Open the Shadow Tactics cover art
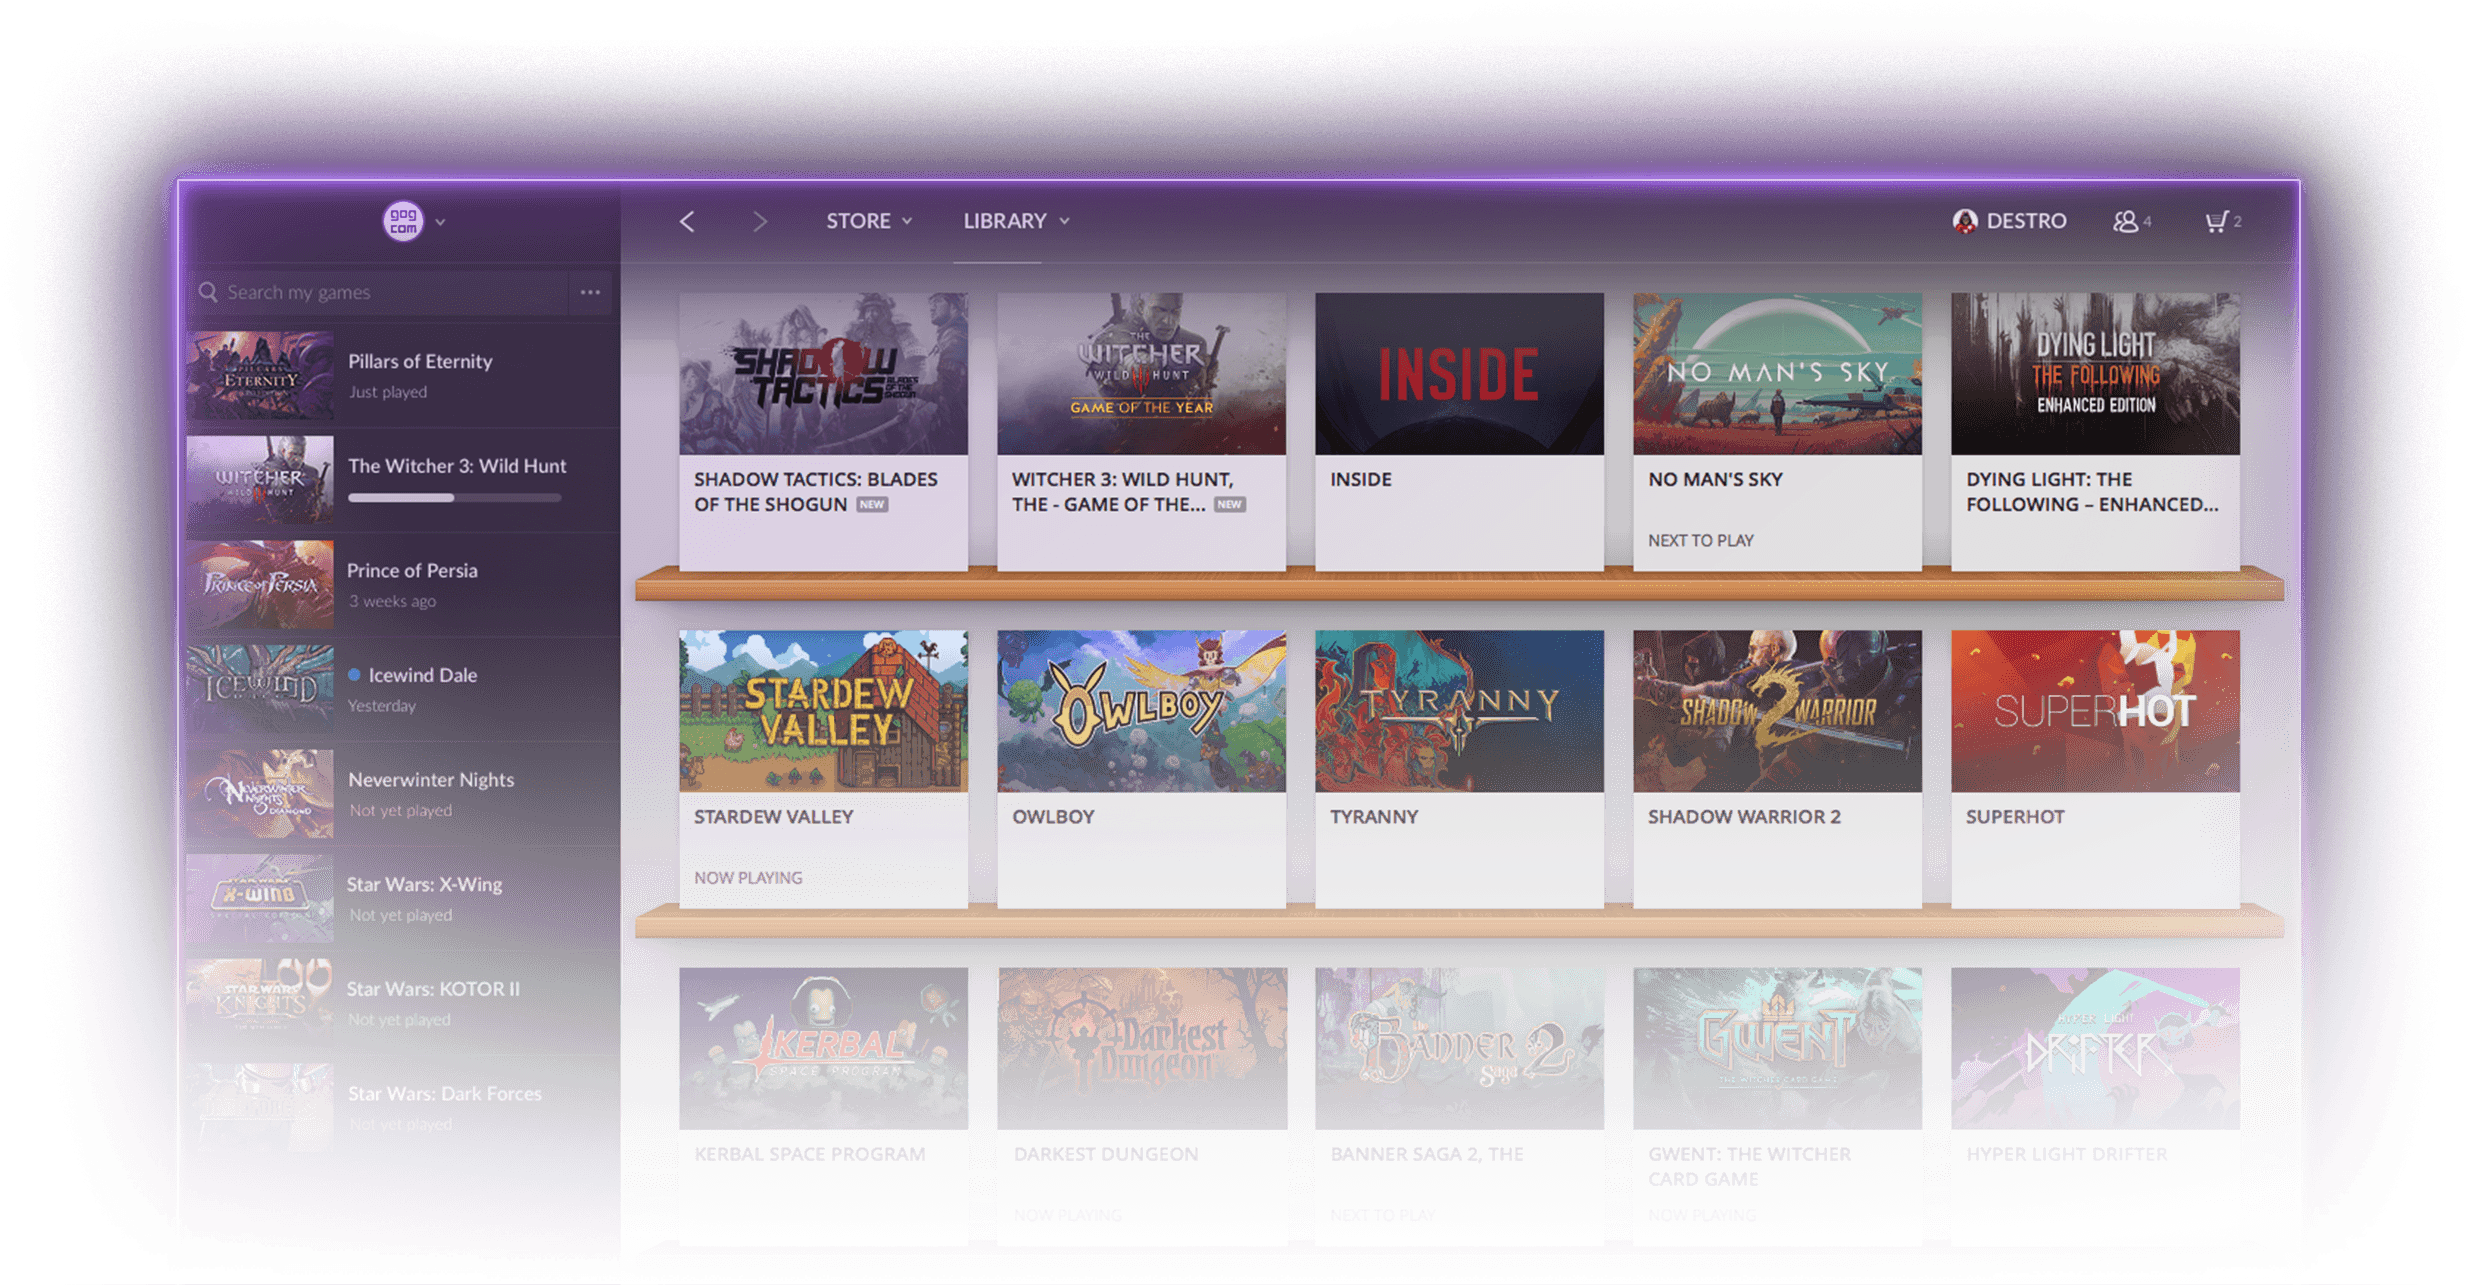 (x=823, y=373)
